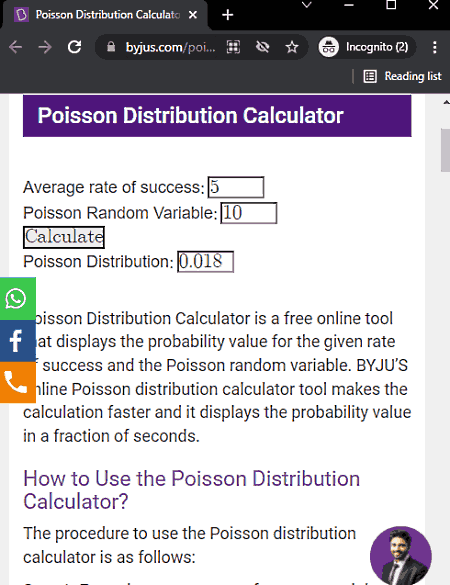Screen dimensions: 450x585
Task: Open the tutor chat avatar bubble
Action: 401,556
